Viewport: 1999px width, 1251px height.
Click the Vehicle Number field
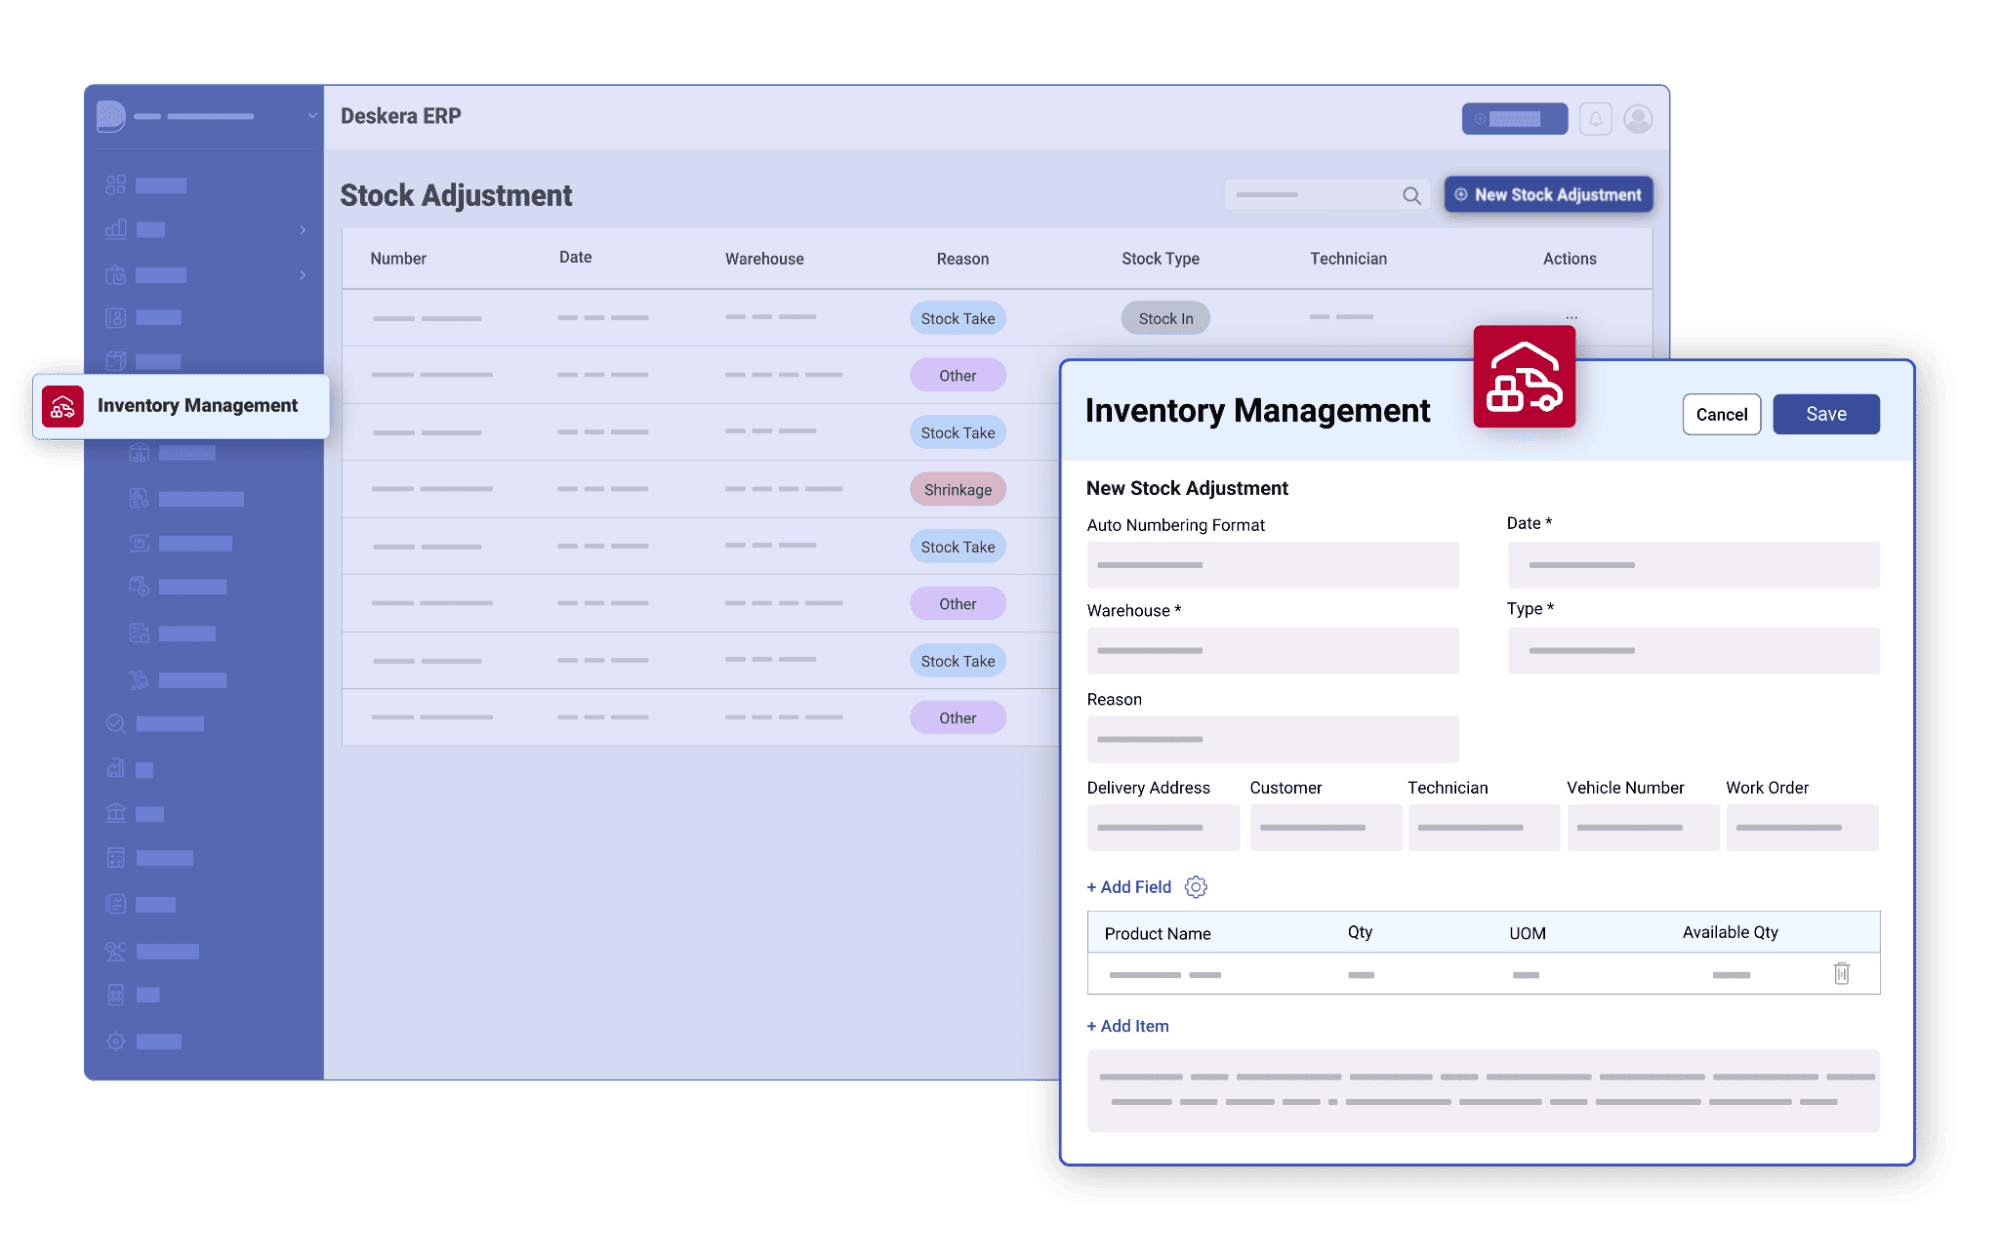coord(1642,828)
